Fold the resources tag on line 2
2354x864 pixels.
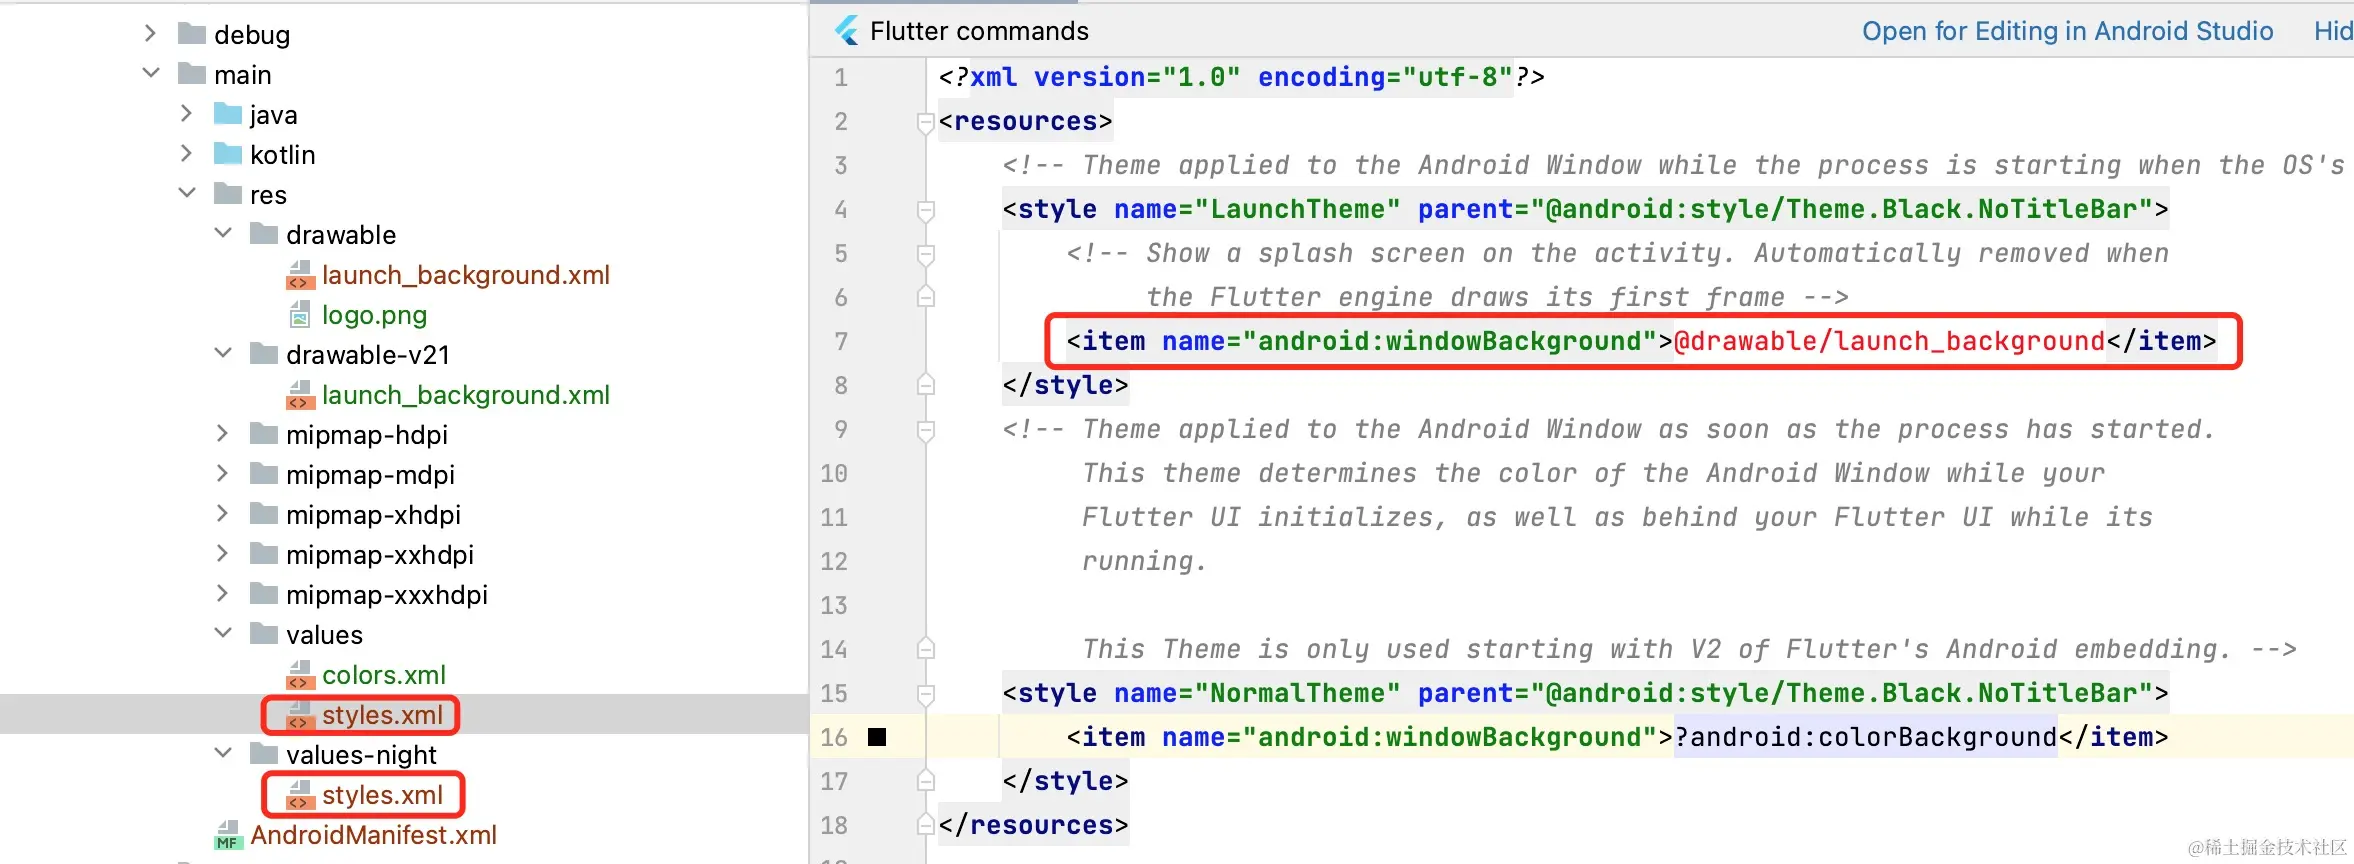[x=926, y=122]
